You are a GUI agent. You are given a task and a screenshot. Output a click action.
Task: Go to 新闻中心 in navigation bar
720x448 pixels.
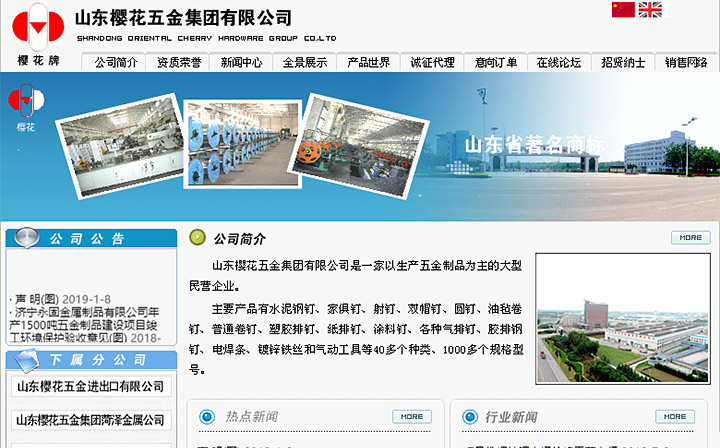pyautogui.click(x=242, y=62)
